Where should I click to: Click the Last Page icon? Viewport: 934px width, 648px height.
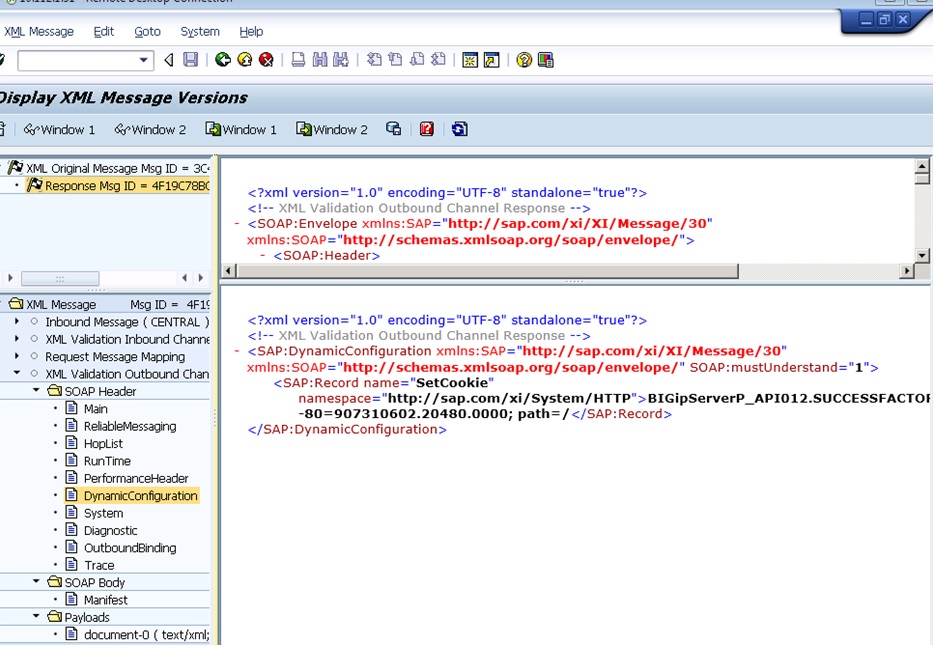tap(438, 60)
